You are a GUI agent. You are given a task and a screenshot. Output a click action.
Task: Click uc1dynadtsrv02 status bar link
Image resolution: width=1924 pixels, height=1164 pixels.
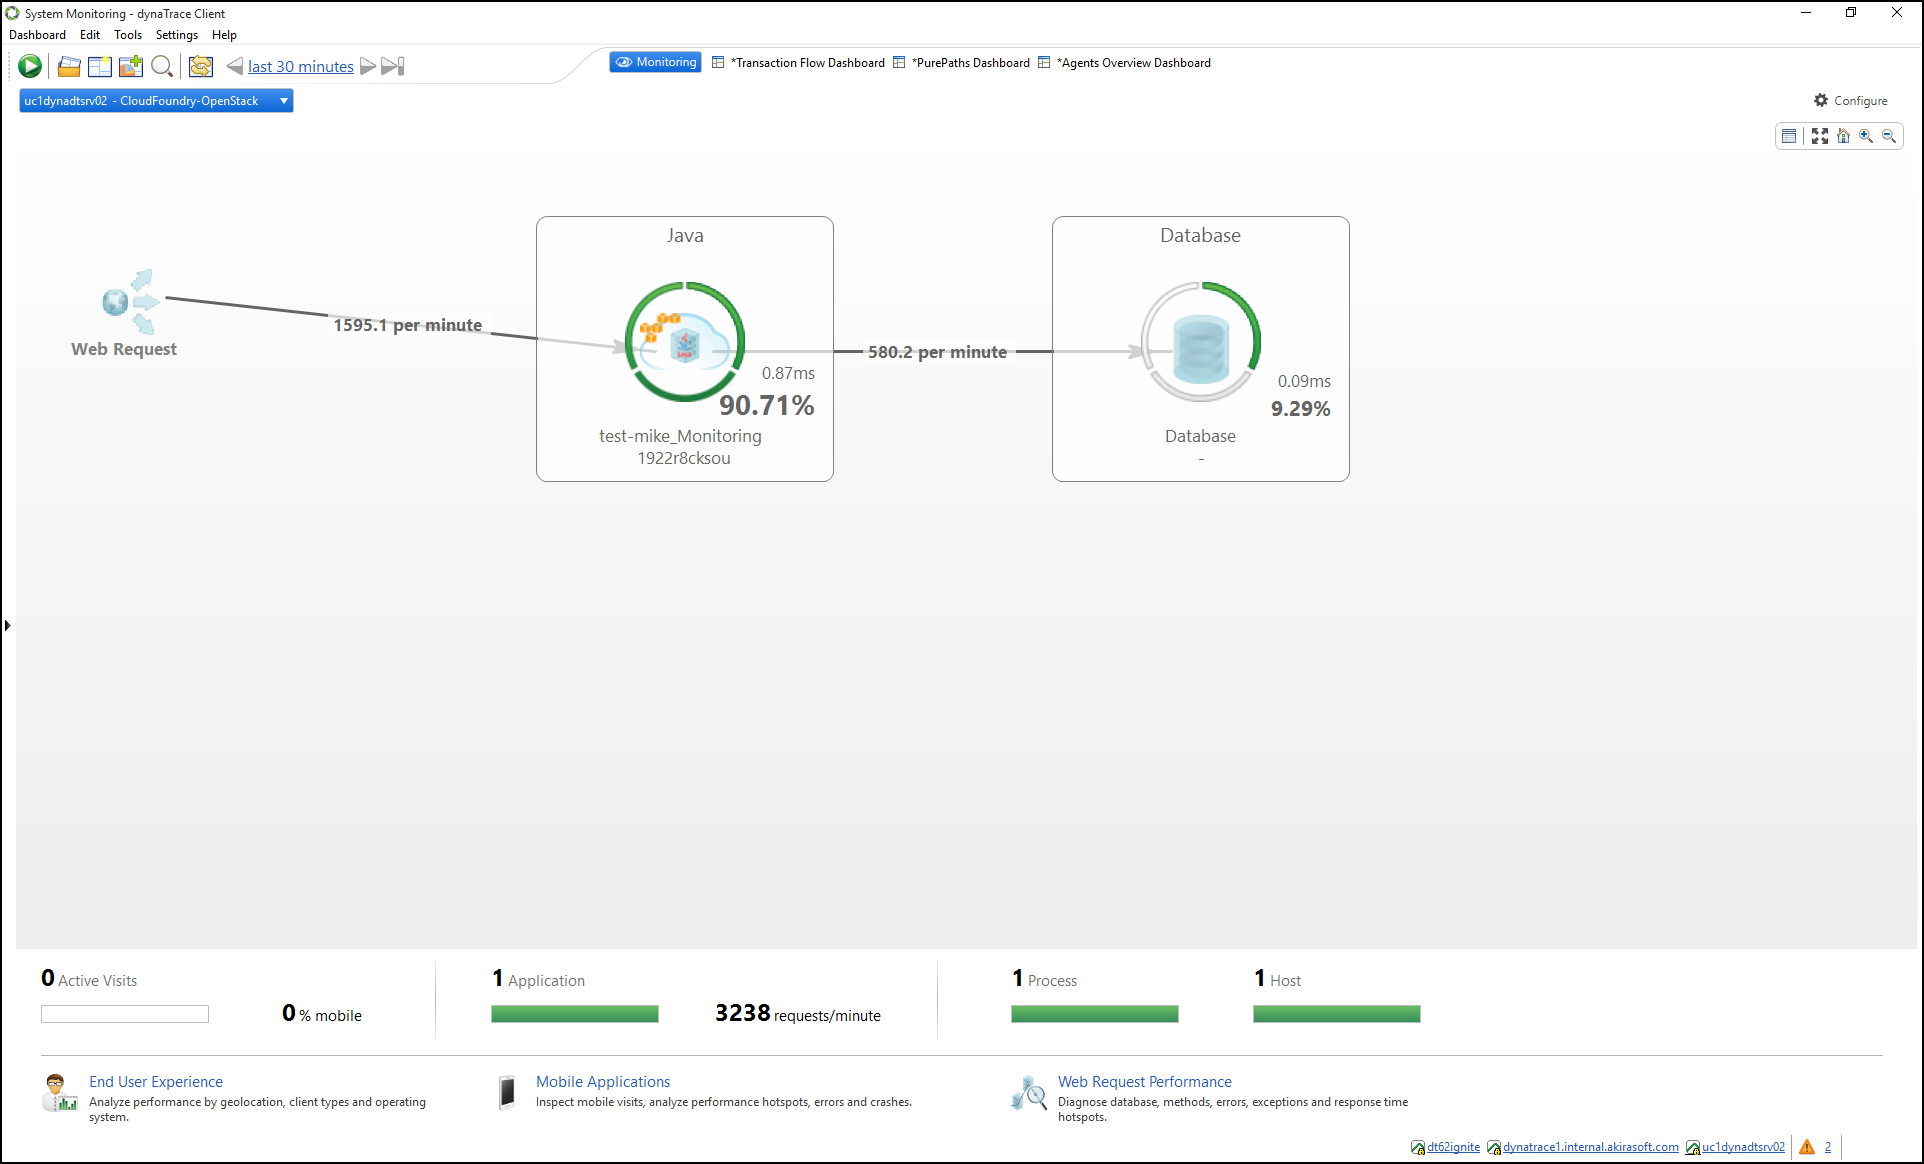pos(1743,1147)
